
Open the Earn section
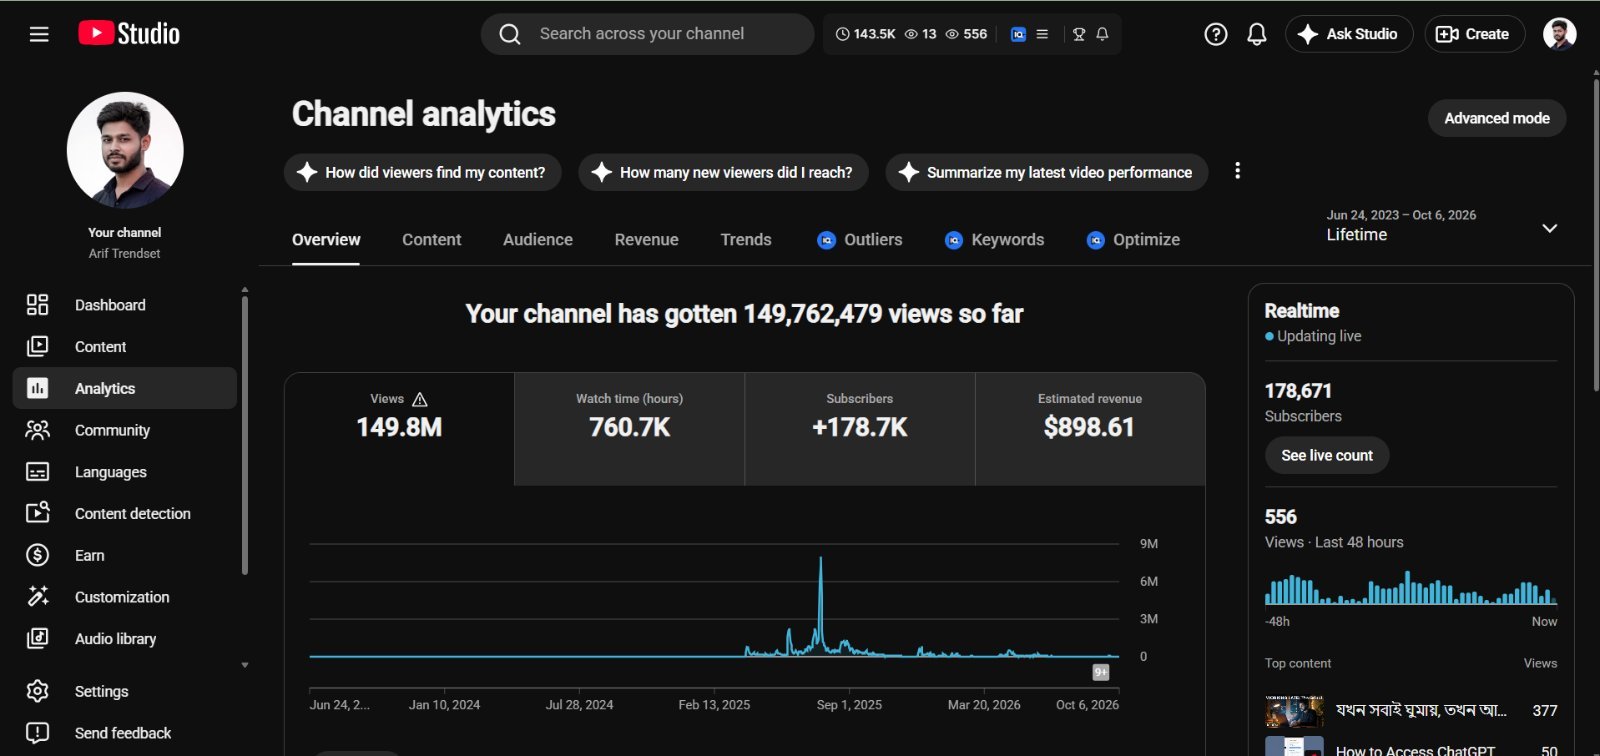(124, 555)
